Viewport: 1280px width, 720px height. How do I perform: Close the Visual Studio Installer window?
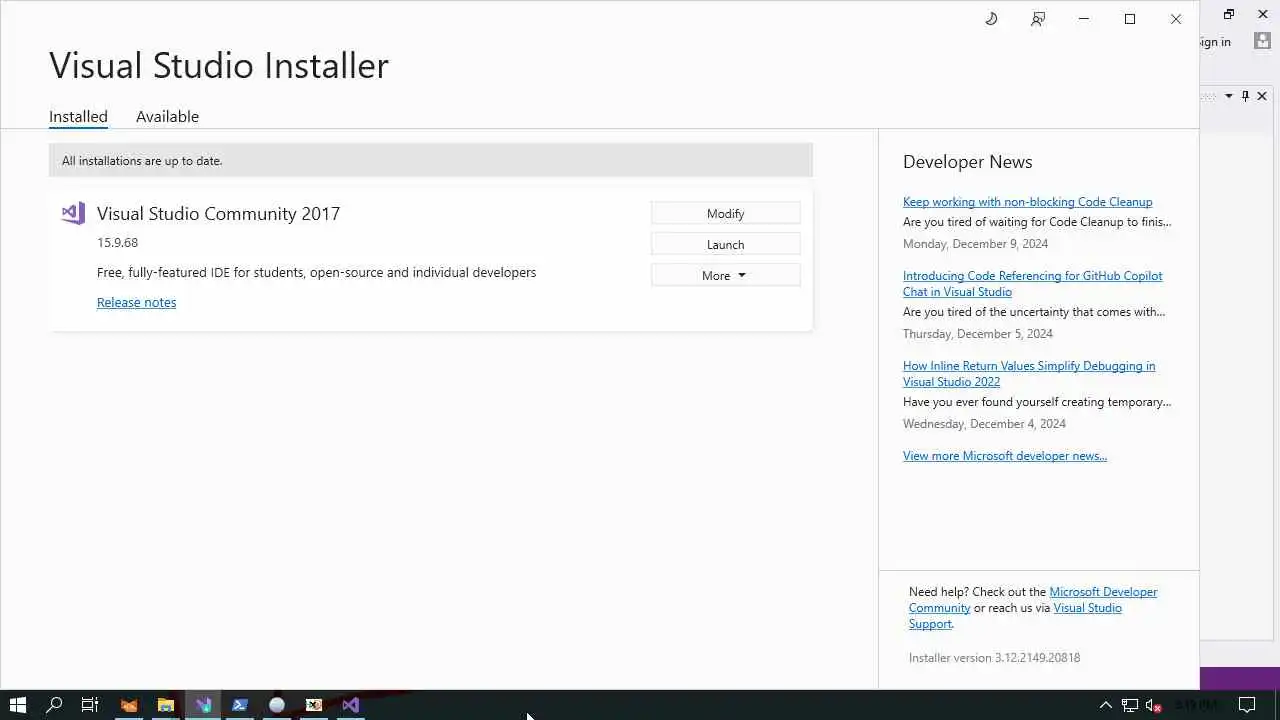[x=1176, y=19]
